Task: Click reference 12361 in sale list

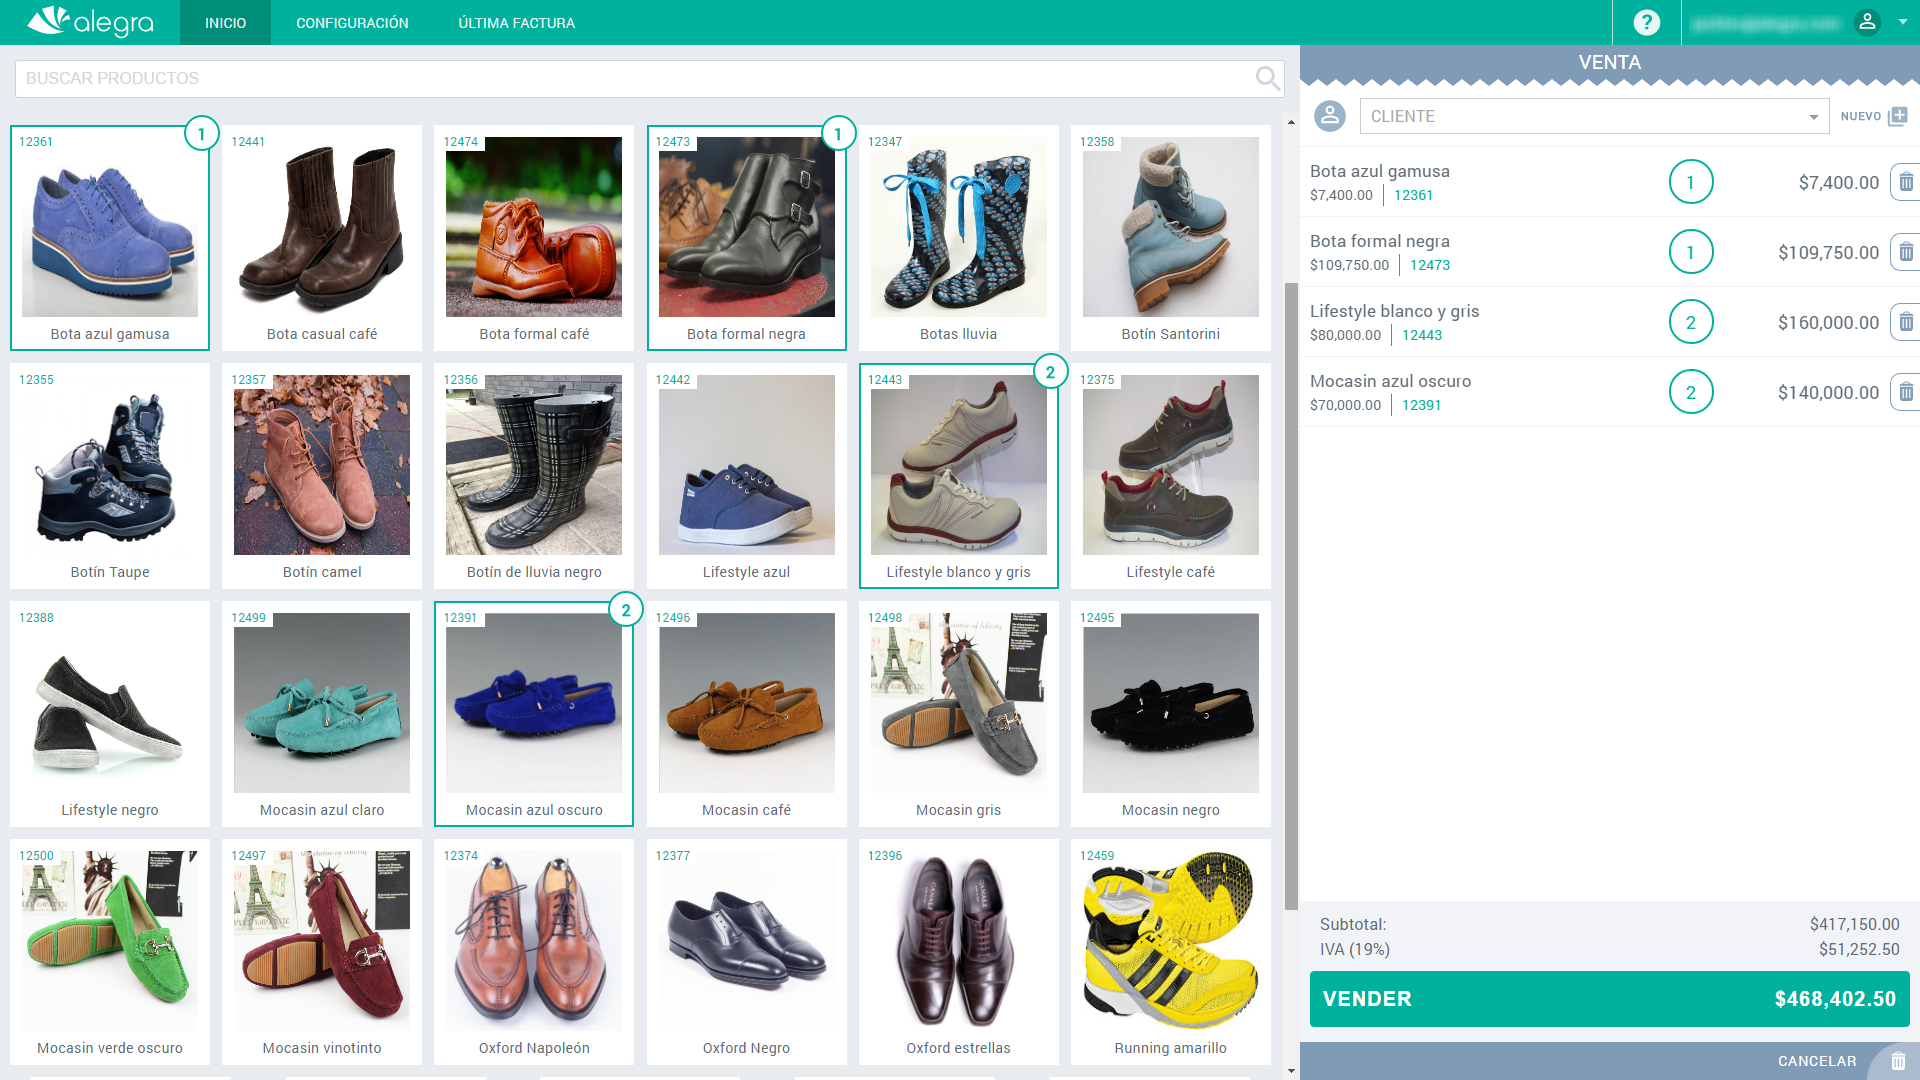Action: pyautogui.click(x=1413, y=195)
